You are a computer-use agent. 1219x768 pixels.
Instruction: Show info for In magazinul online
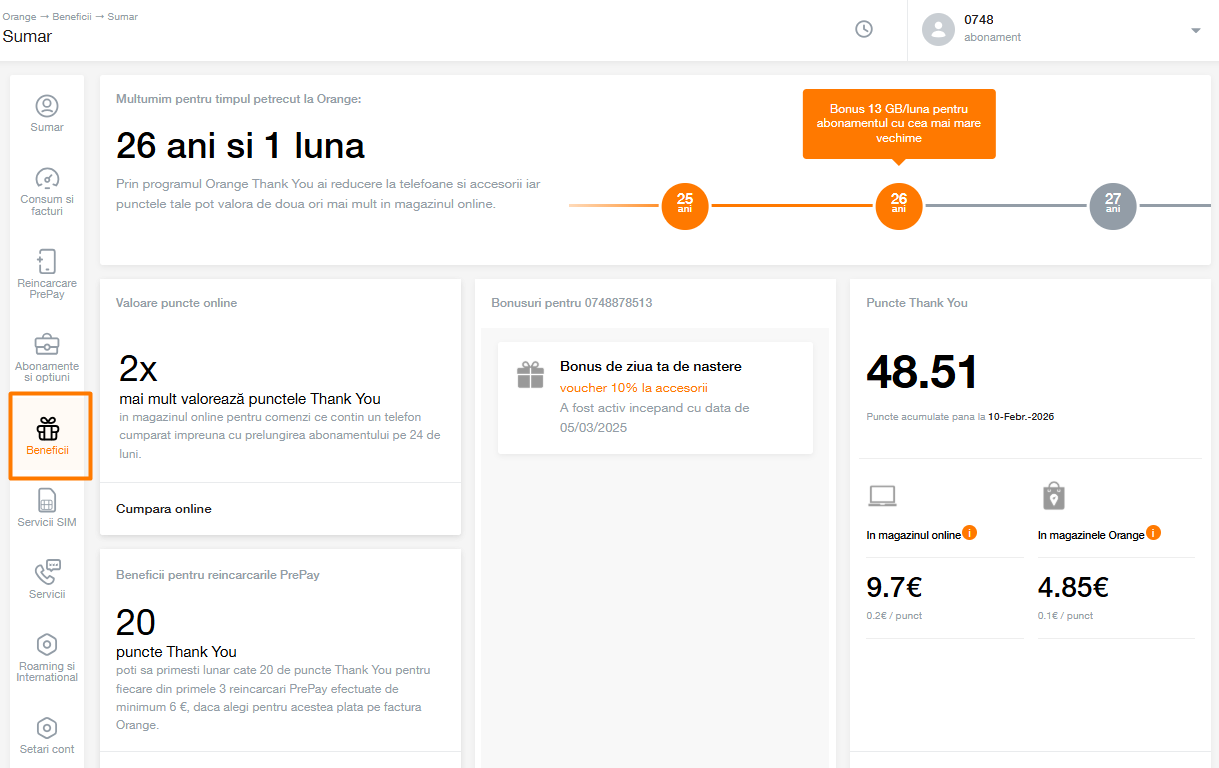[969, 533]
